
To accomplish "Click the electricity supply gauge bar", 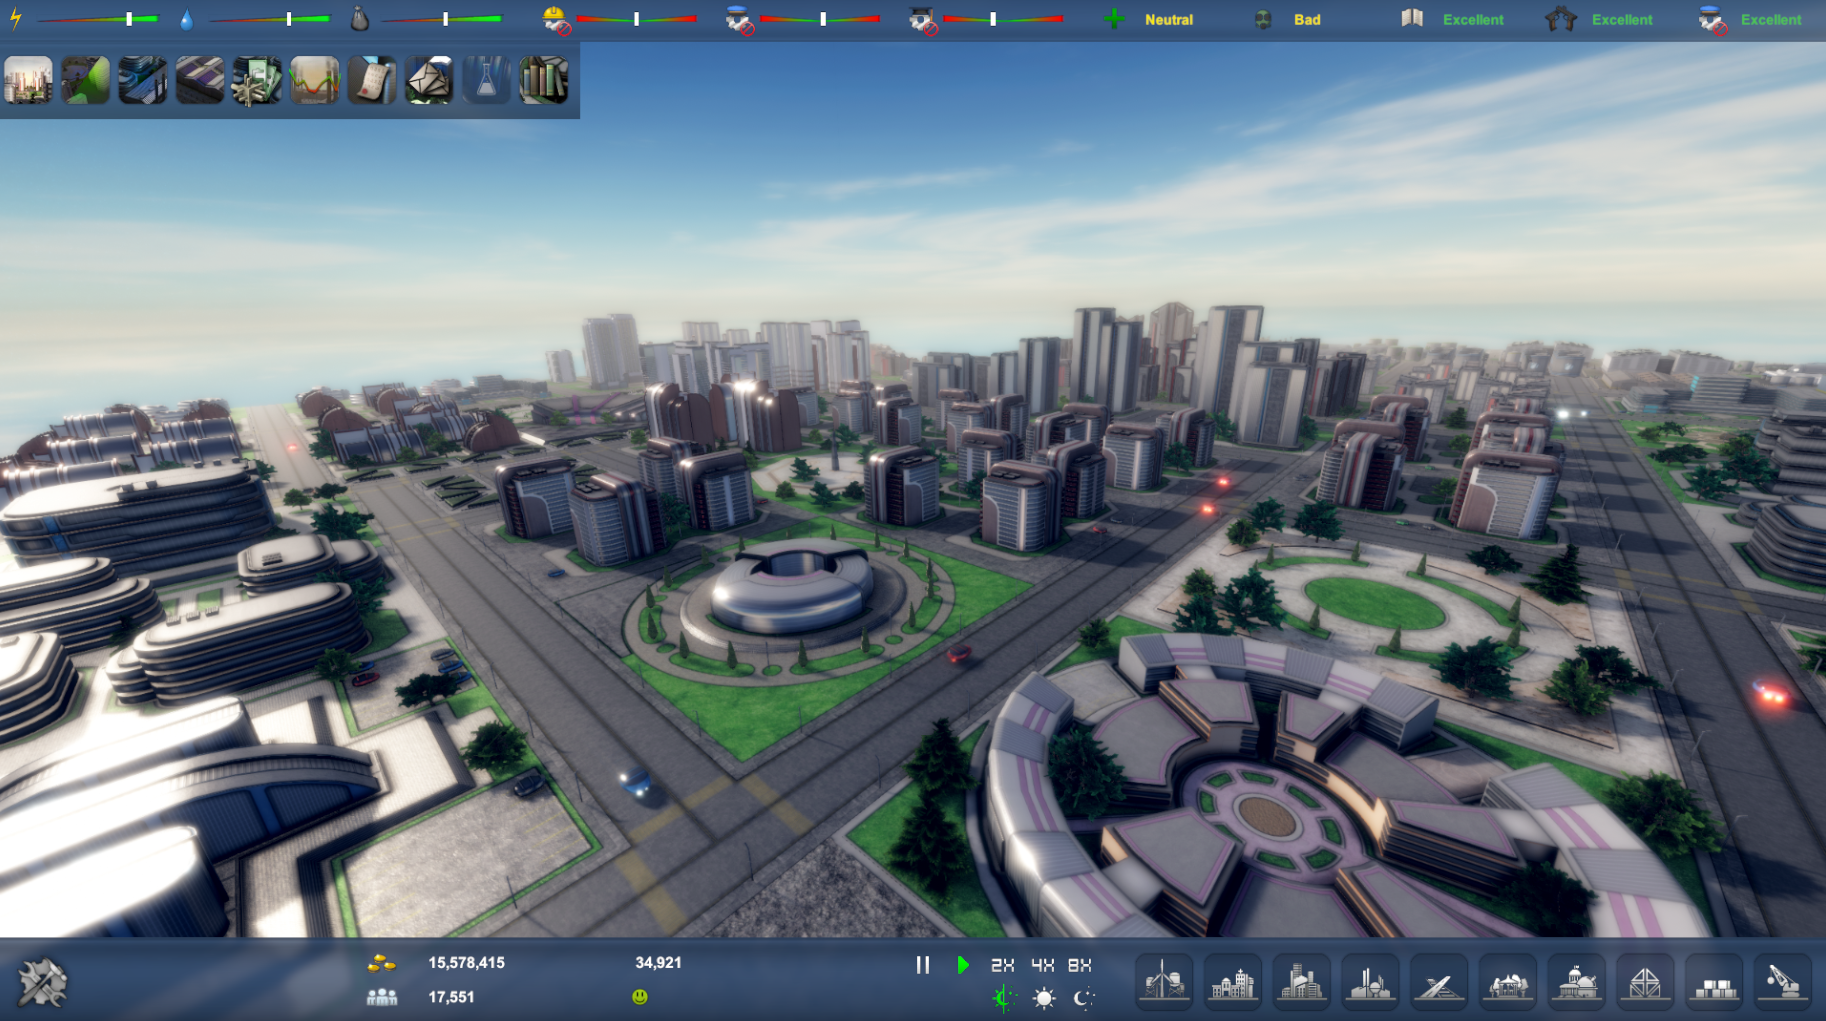I will (98, 19).
